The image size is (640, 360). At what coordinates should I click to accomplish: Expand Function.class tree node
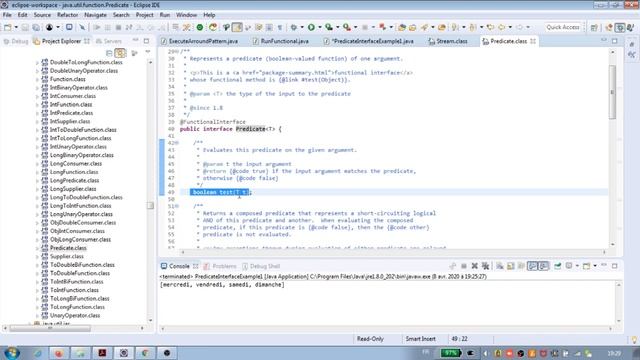point(37,79)
